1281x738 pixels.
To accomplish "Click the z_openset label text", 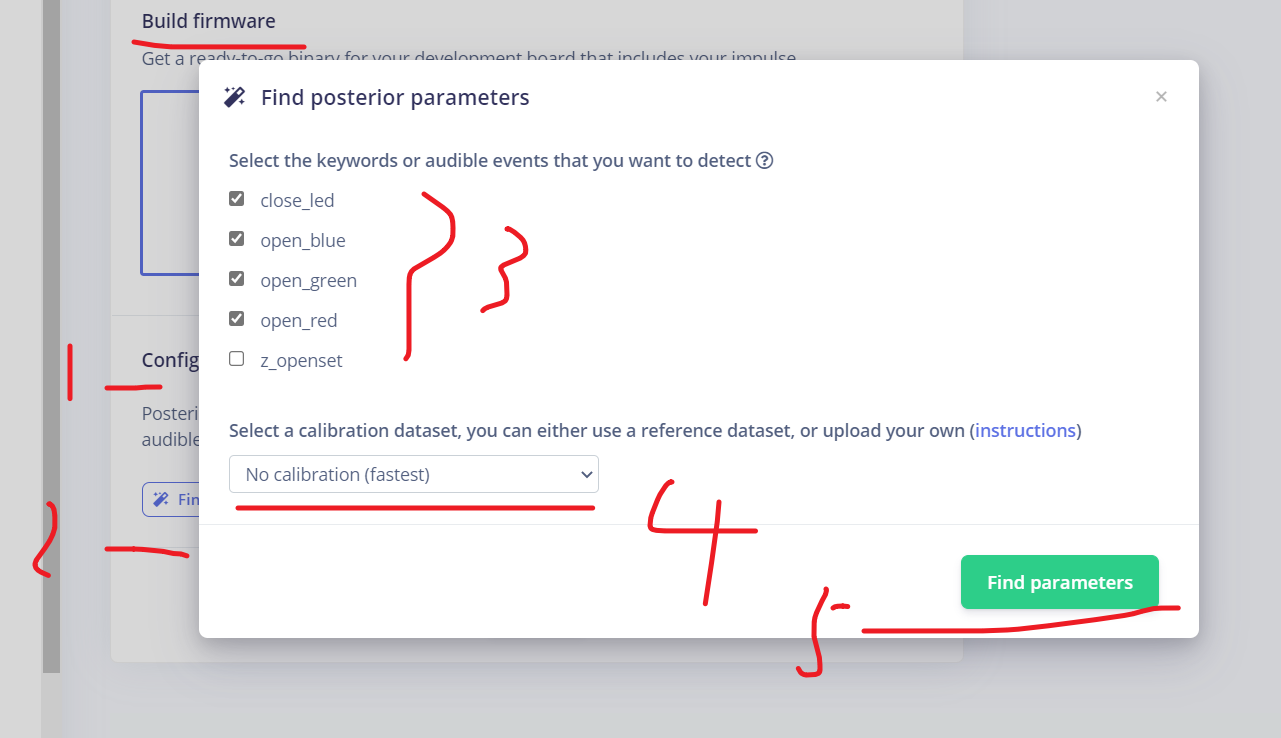I will tap(301, 361).
